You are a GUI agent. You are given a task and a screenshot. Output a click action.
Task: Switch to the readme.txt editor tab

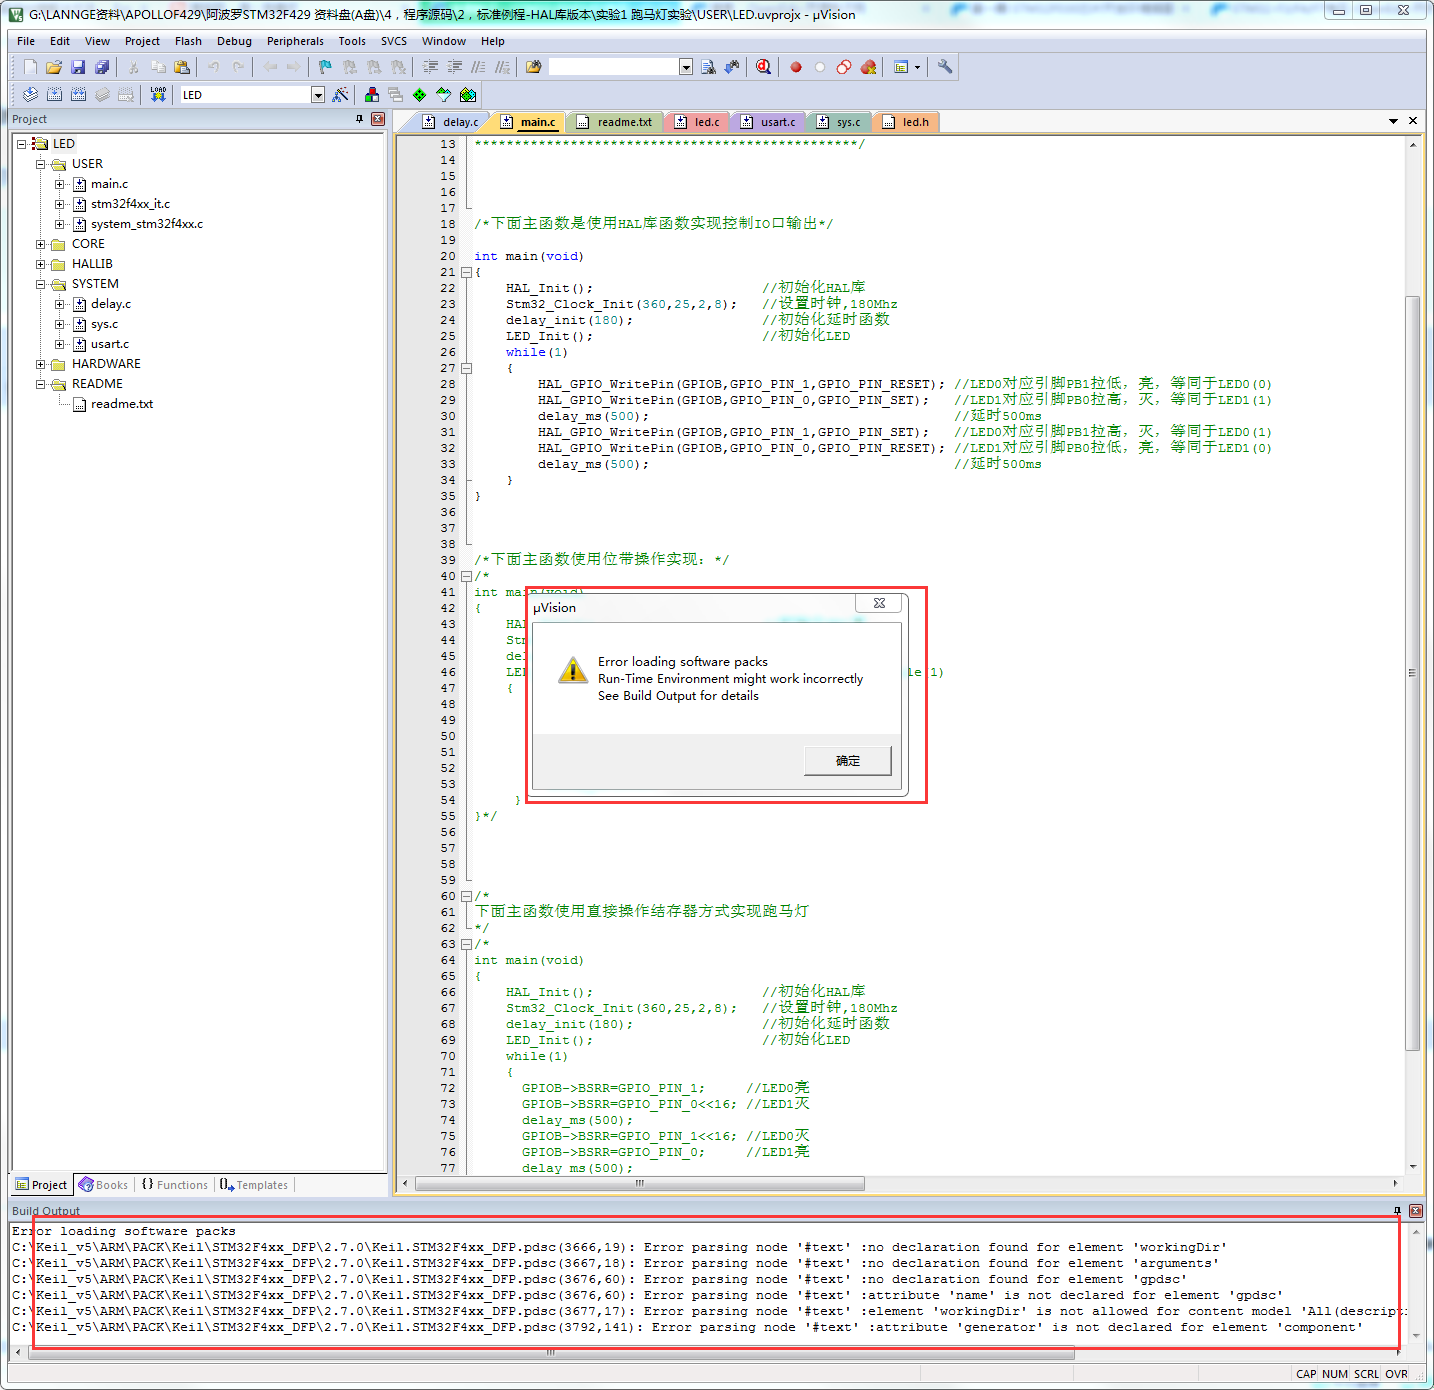coord(614,122)
